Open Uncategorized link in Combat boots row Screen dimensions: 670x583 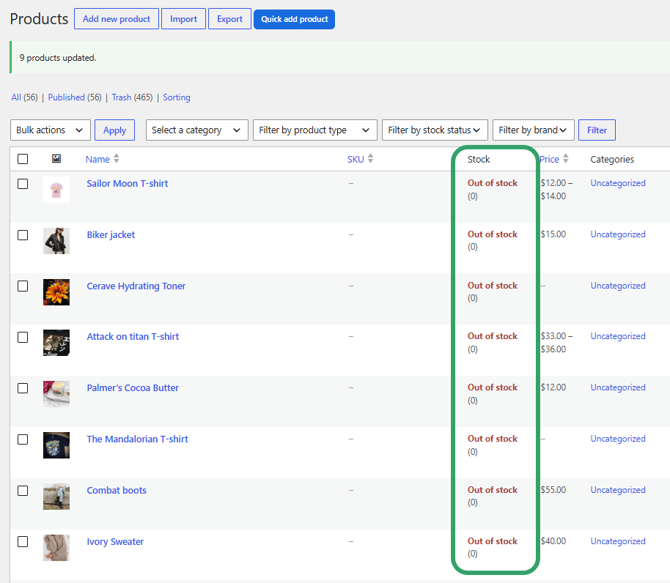[x=618, y=490]
